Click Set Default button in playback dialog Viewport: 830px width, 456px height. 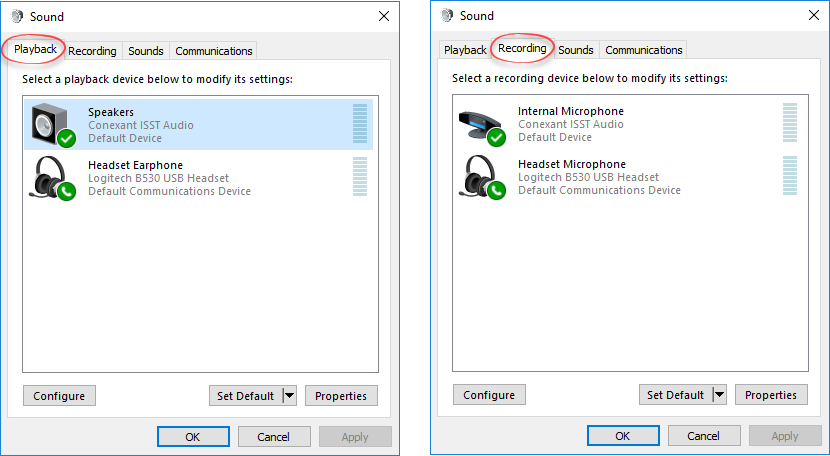point(245,396)
